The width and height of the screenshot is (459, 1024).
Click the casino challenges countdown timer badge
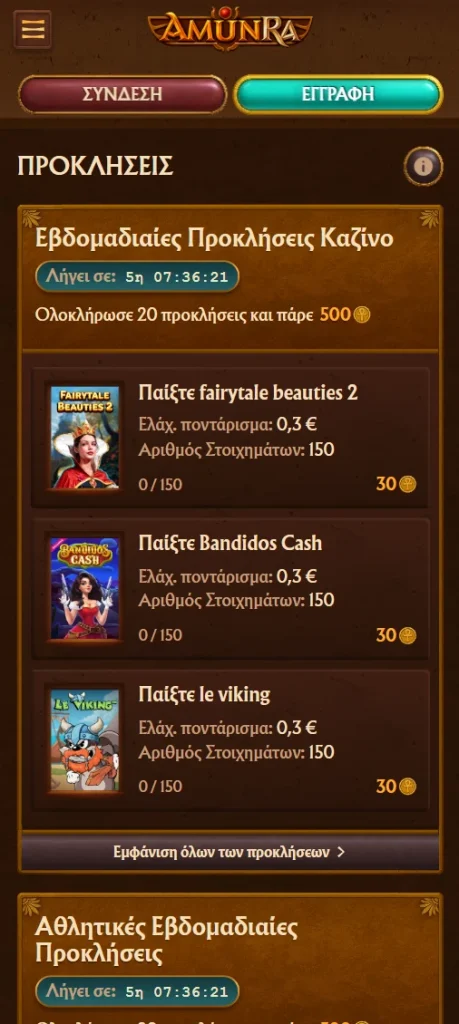click(137, 277)
